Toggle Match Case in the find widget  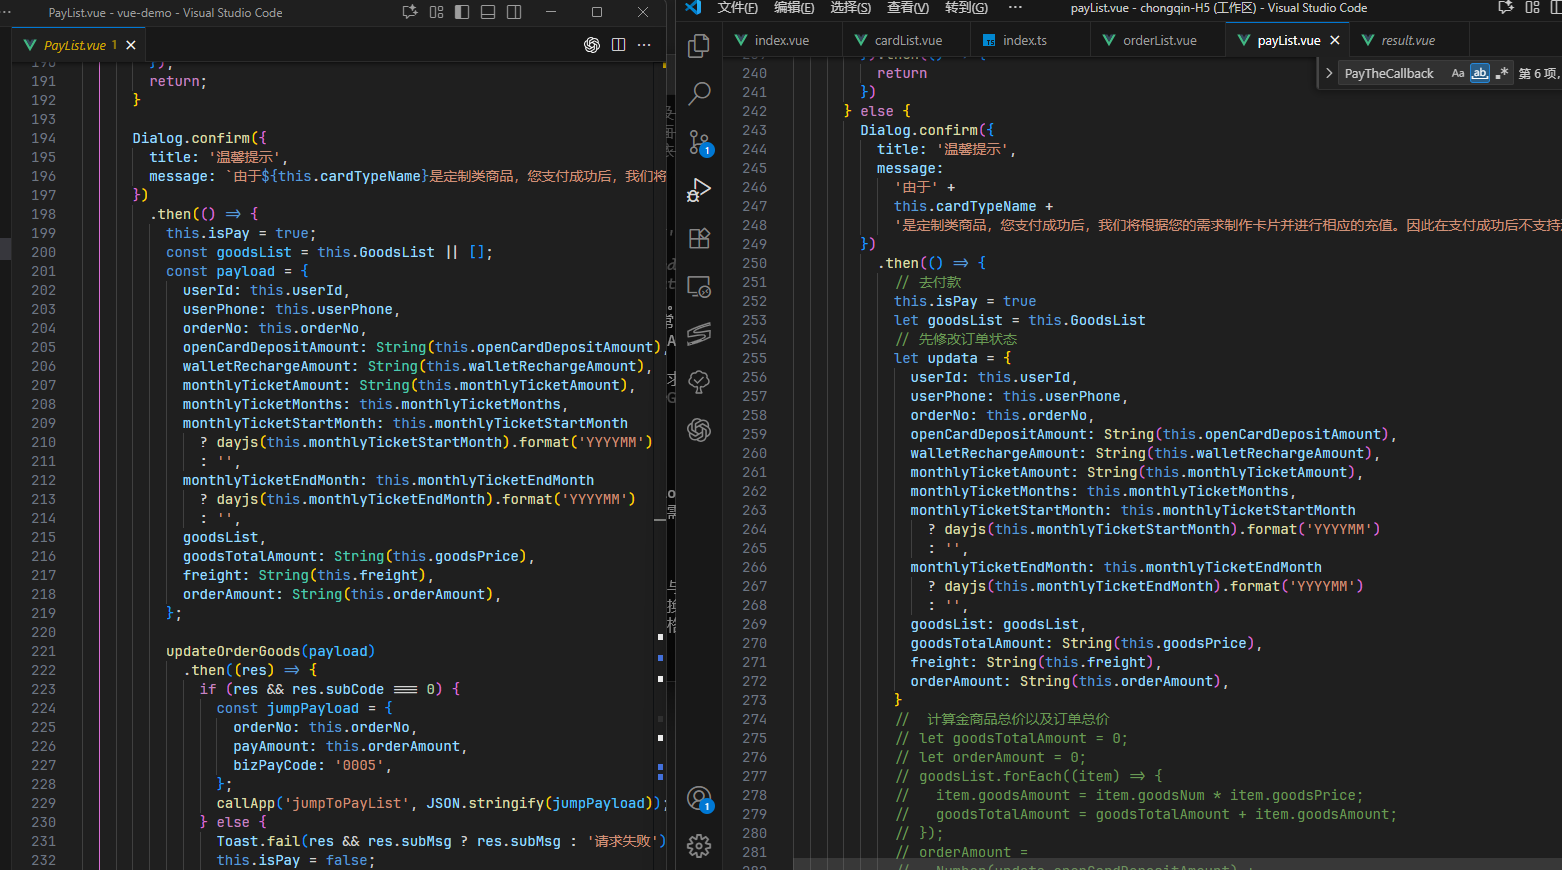tap(1458, 73)
